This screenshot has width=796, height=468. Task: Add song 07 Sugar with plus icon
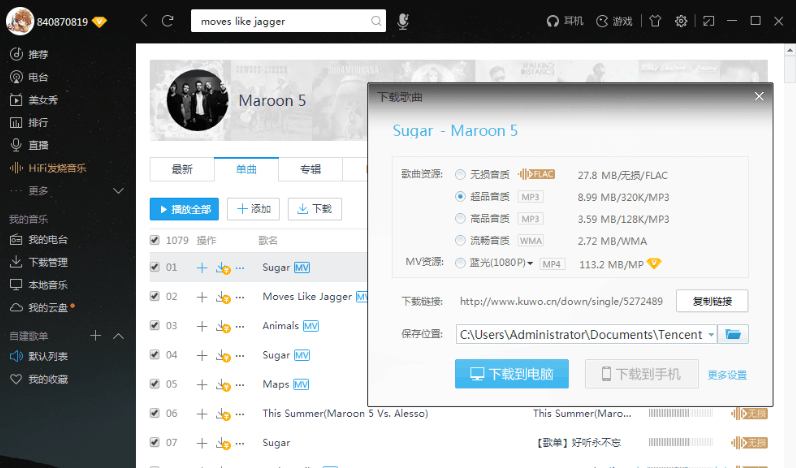click(202, 443)
